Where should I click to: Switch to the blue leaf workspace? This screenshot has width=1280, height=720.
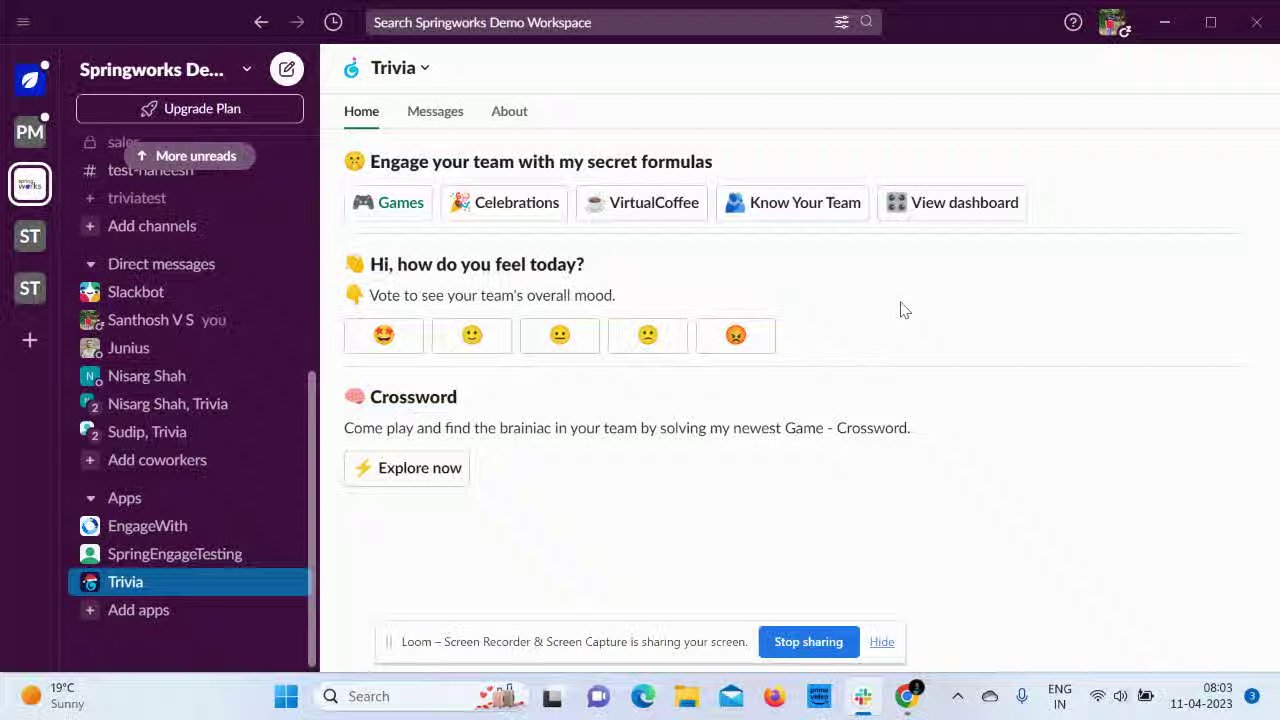[30, 80]
